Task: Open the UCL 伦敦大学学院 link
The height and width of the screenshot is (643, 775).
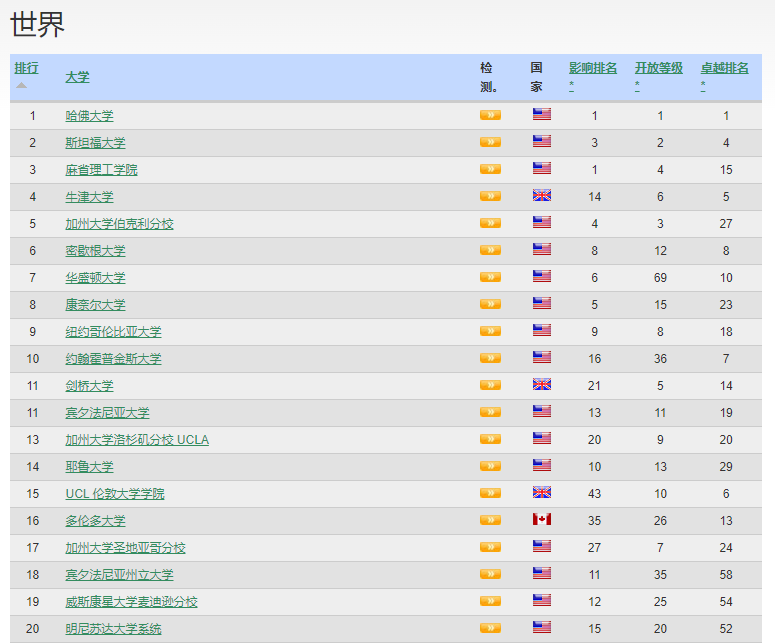Action: (x=115, y=494)
